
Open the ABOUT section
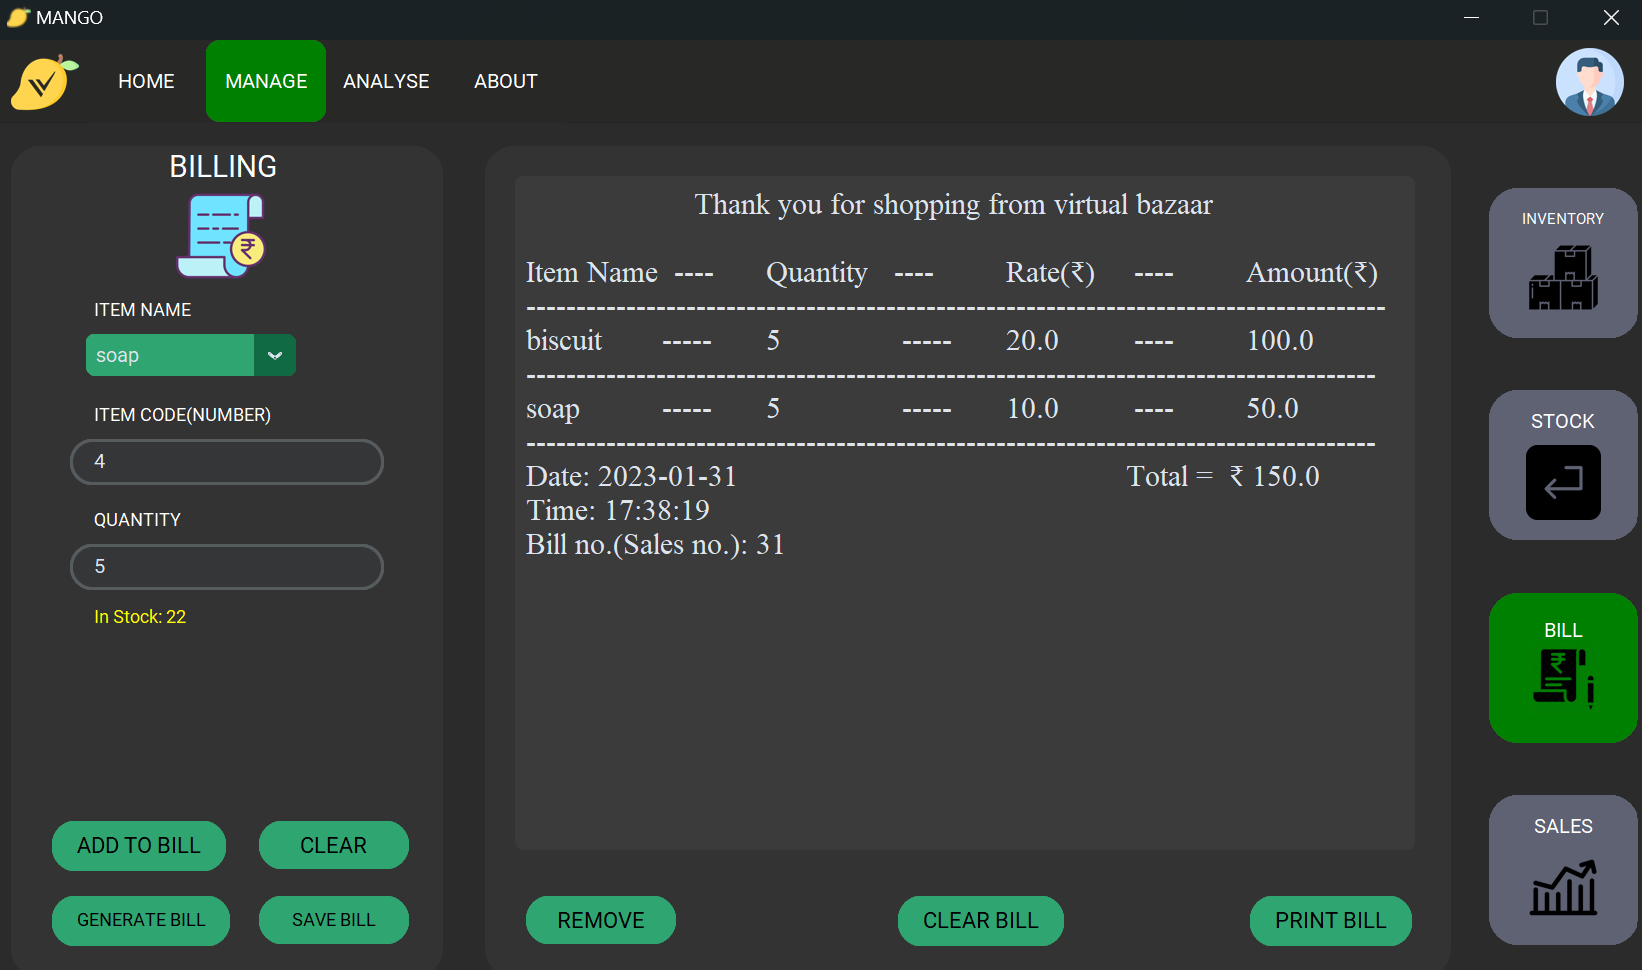click(x=505, y=81)
